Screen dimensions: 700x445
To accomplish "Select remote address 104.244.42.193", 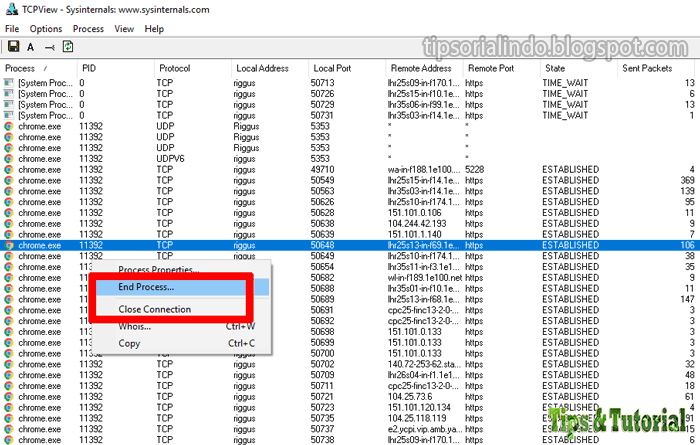I will 417,224.
